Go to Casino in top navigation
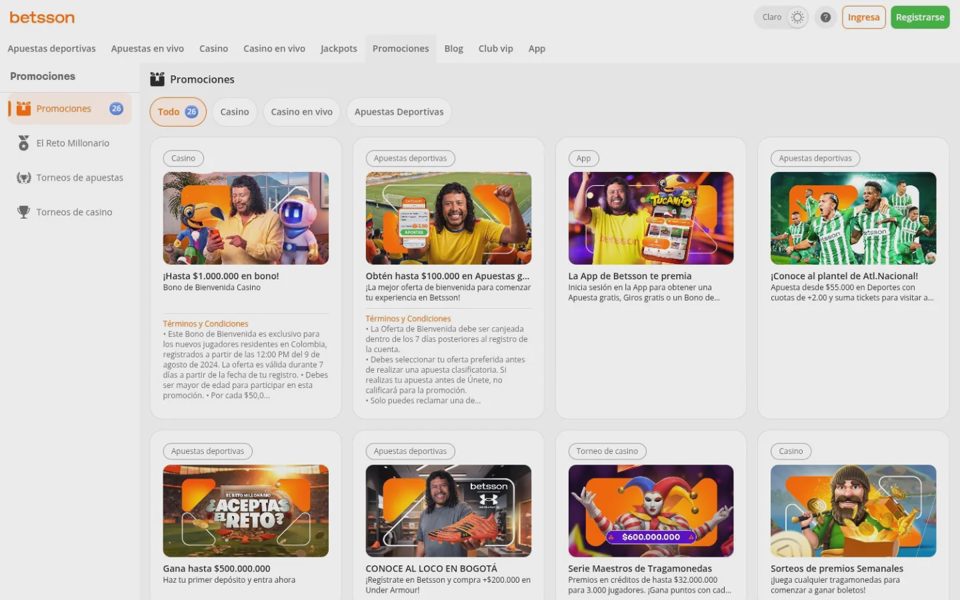This screenshot has width=960, height=600. [213, 48]
